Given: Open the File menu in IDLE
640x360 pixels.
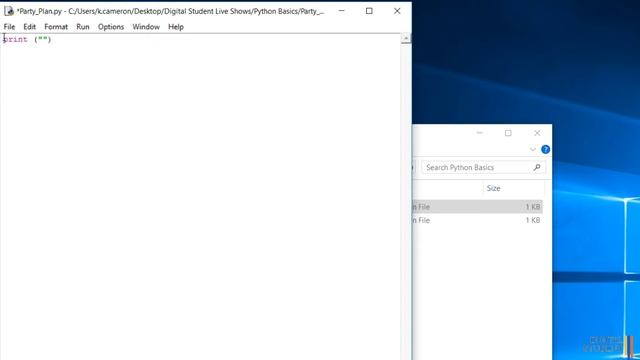Looking at the screenshot, I should point(9,27).
